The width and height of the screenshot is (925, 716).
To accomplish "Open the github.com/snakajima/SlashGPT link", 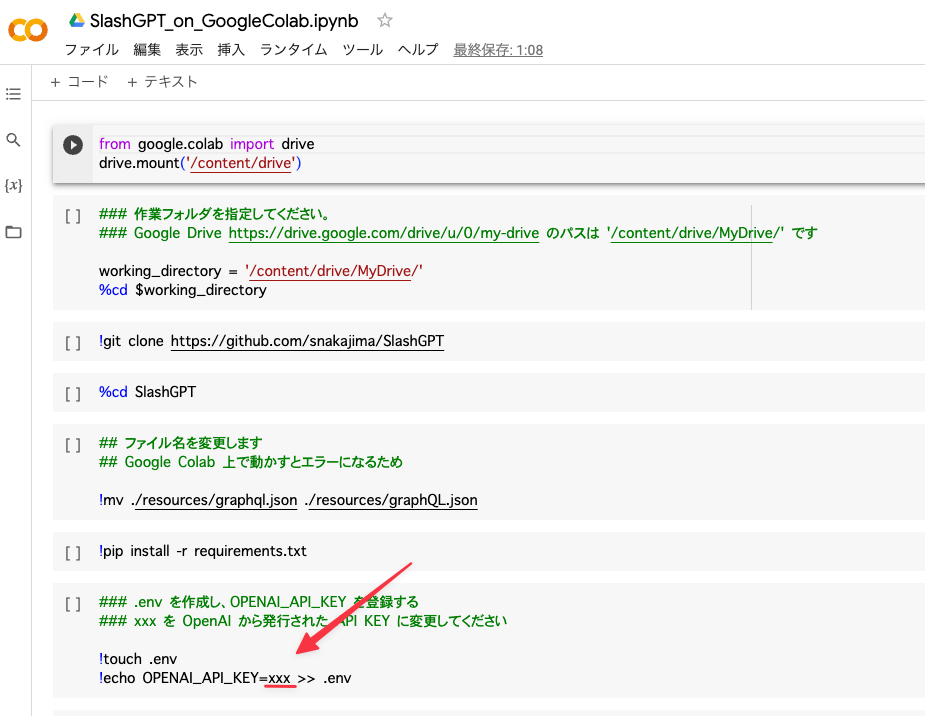I will (307, 341).
